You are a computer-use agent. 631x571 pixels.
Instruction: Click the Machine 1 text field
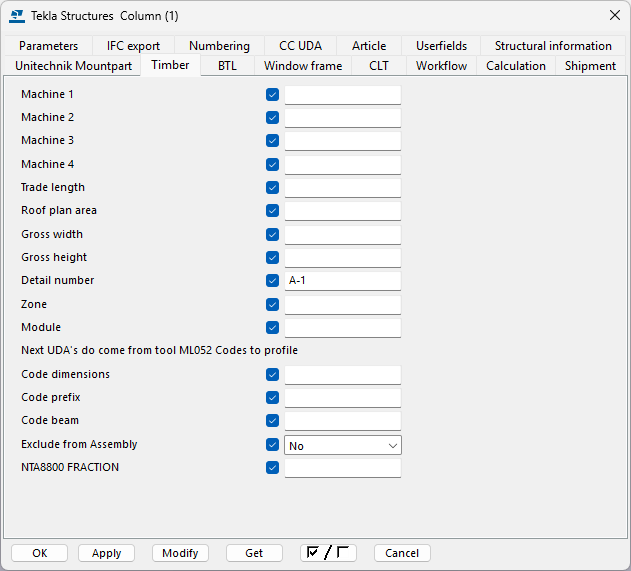(343, 95)
